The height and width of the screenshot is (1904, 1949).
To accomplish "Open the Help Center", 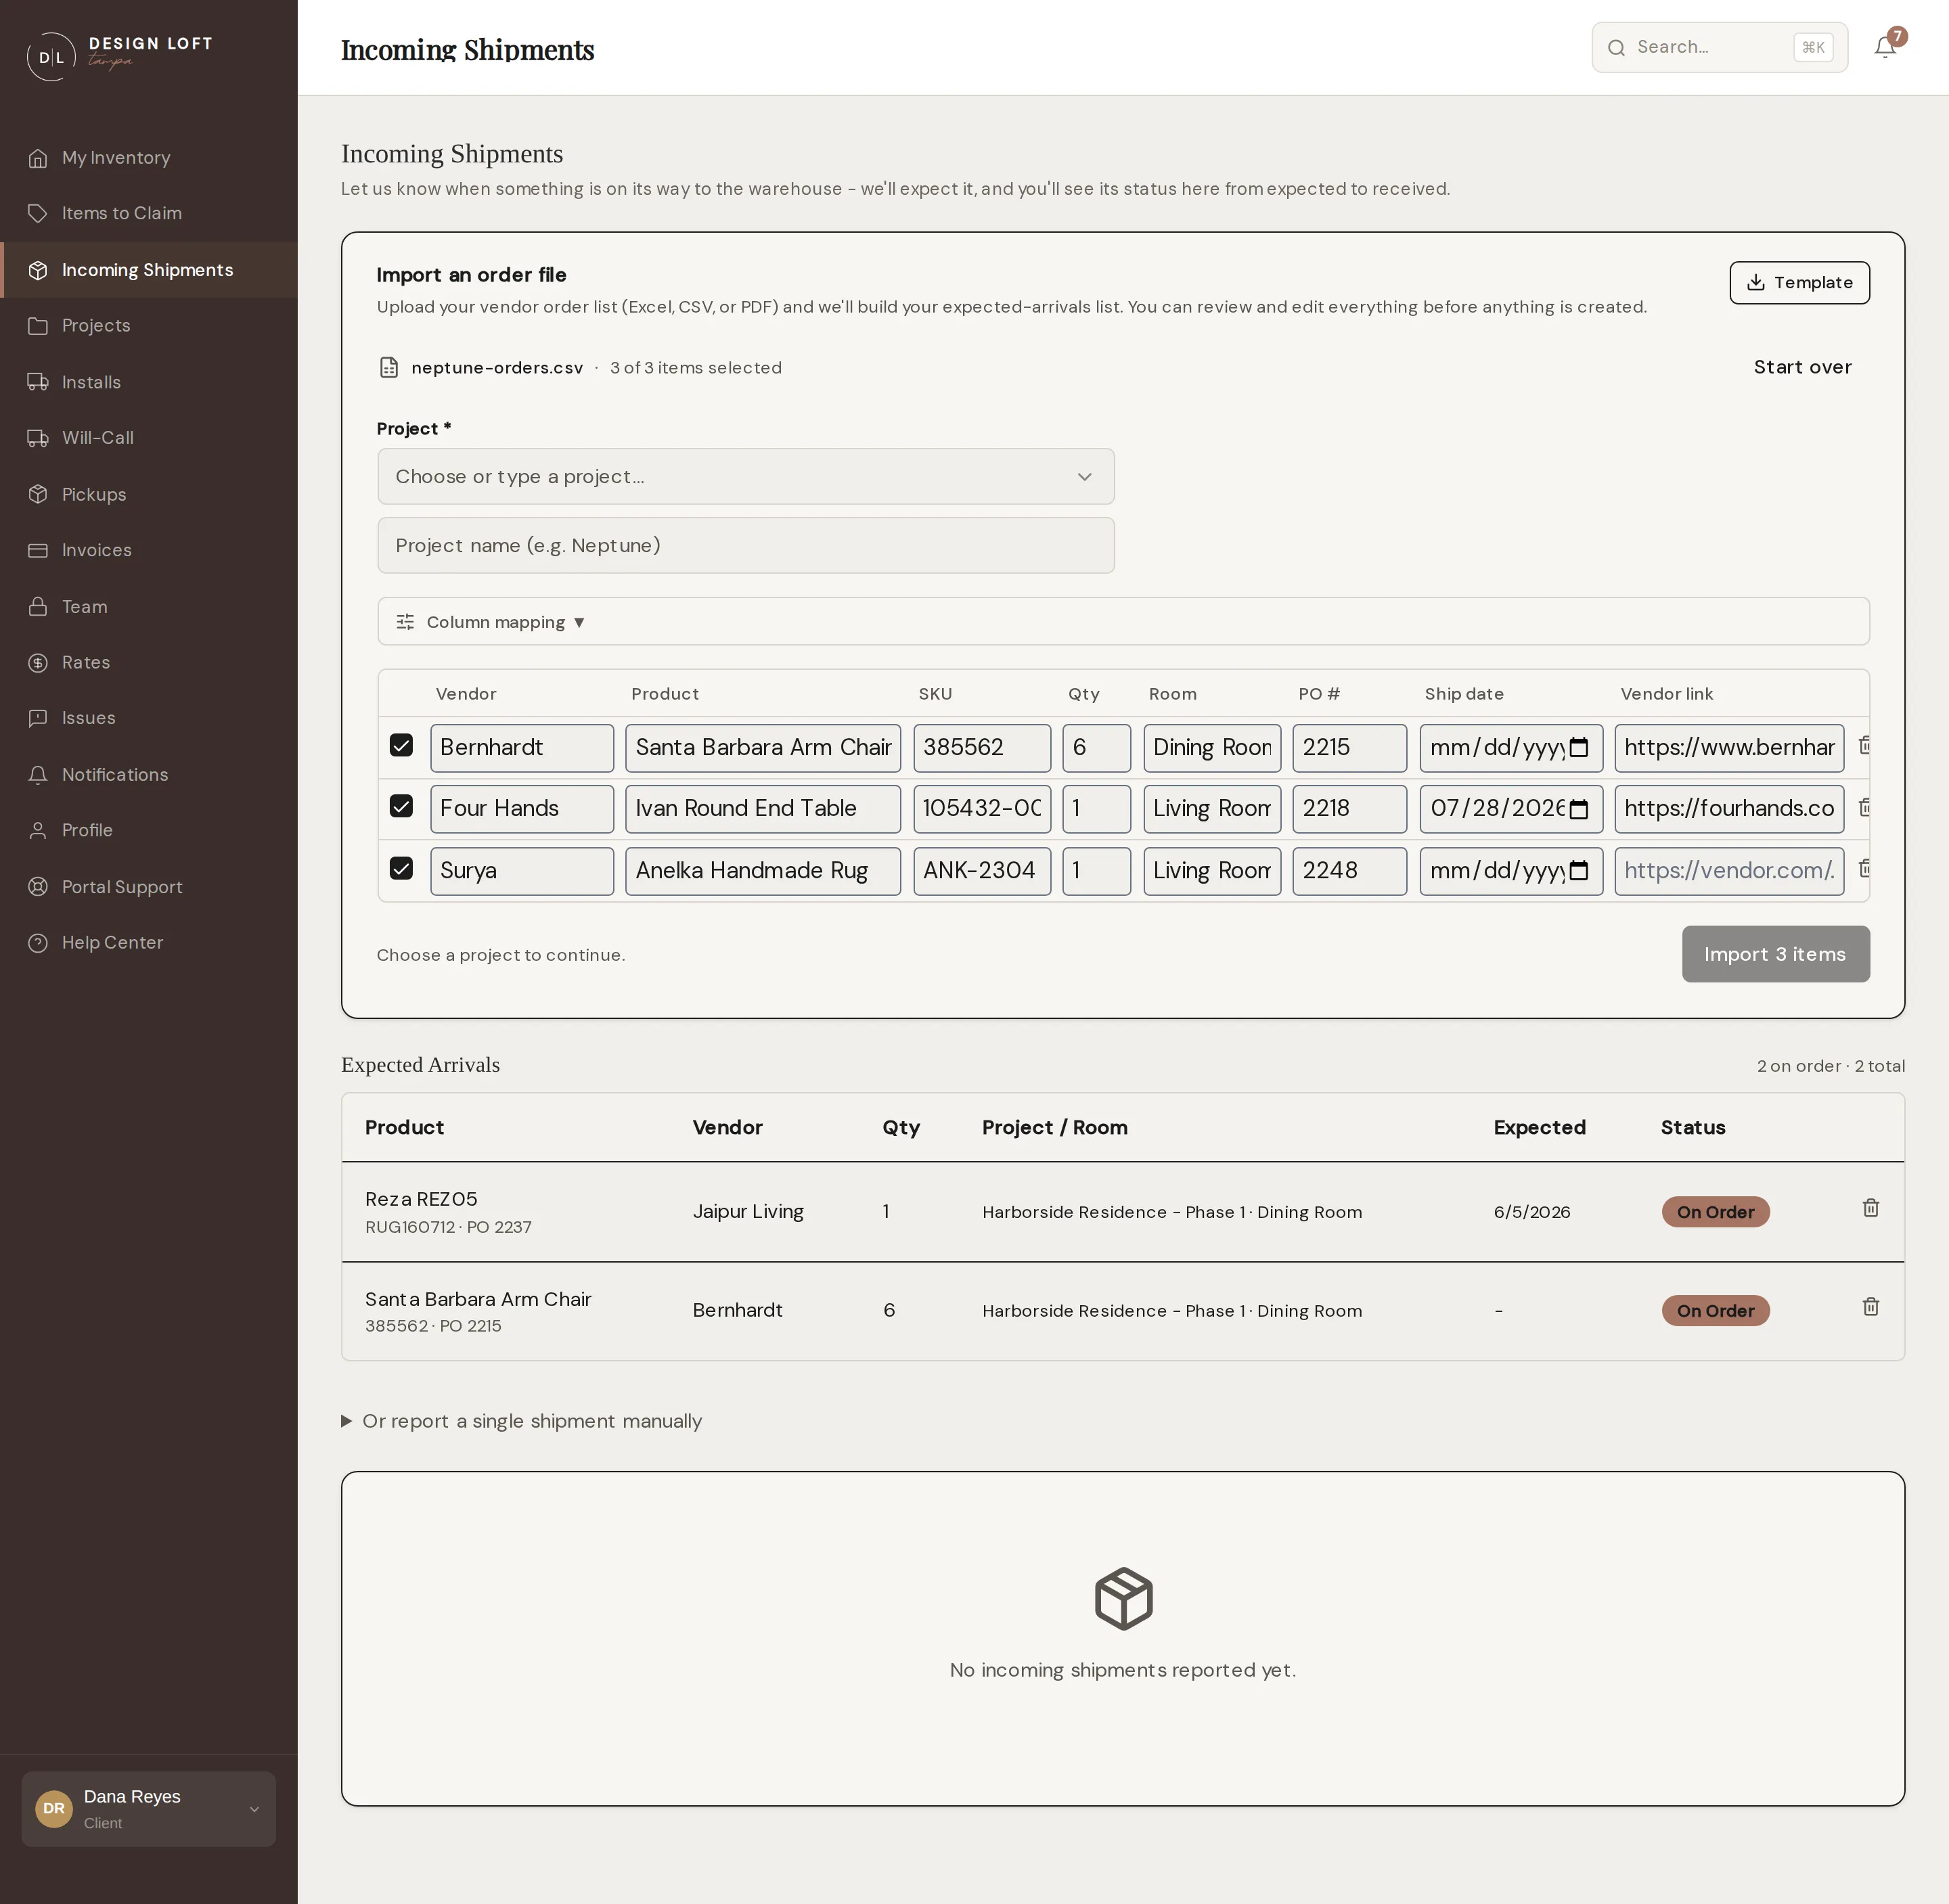I will point(149,943).
